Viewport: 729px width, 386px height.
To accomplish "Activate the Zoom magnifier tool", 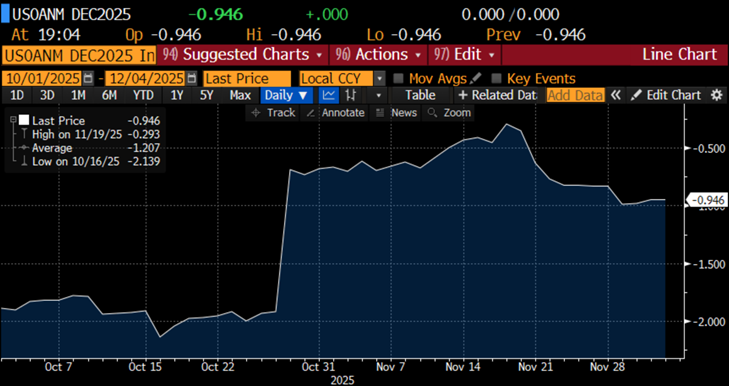I will (449, 113).
